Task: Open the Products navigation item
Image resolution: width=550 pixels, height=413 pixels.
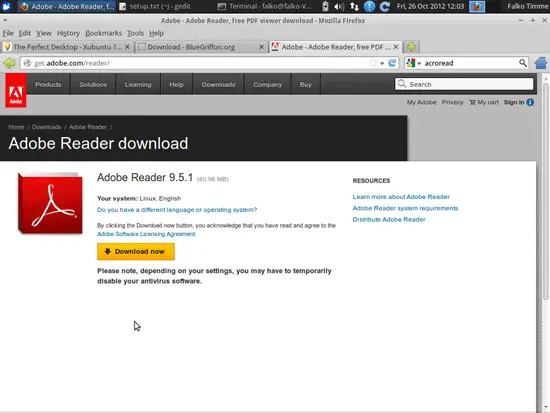Action: (x=48, y=85)
